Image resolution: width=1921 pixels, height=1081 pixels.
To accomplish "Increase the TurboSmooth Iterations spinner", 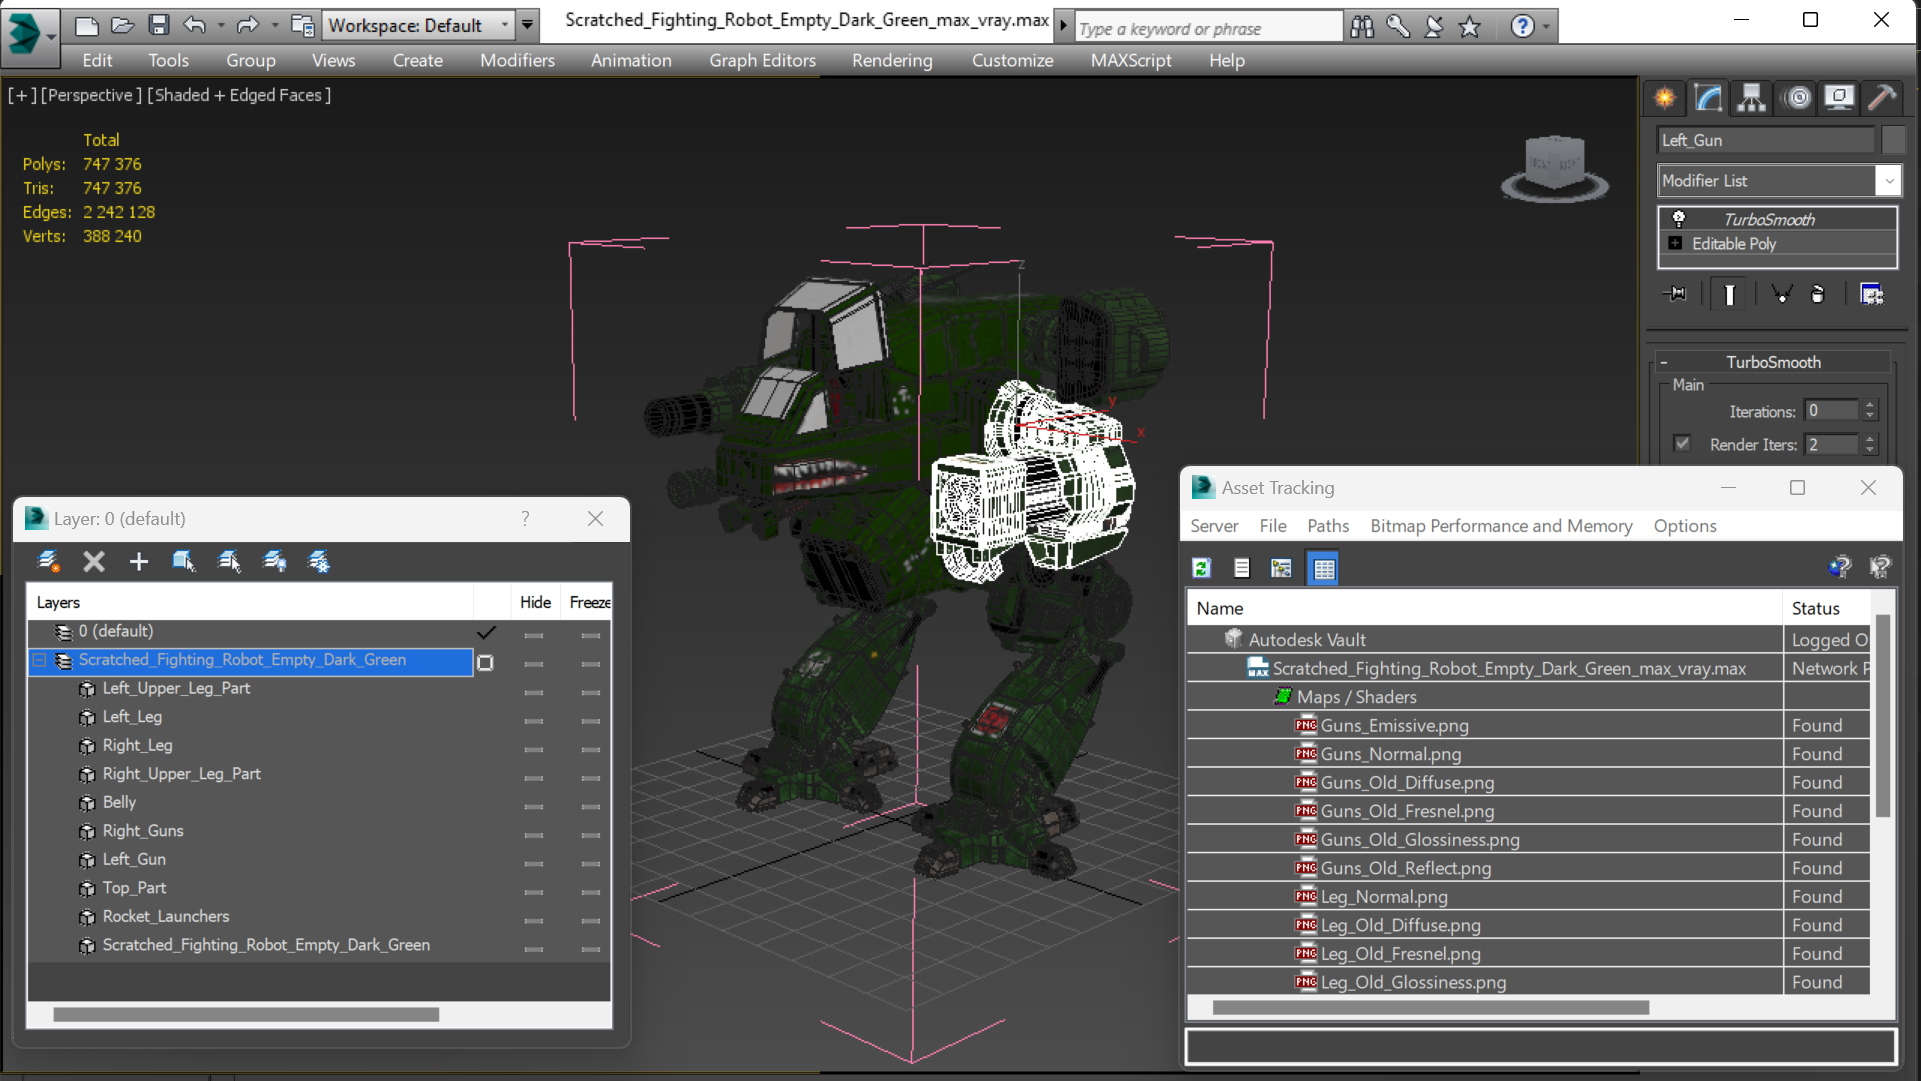I will tap(1870, 406).
